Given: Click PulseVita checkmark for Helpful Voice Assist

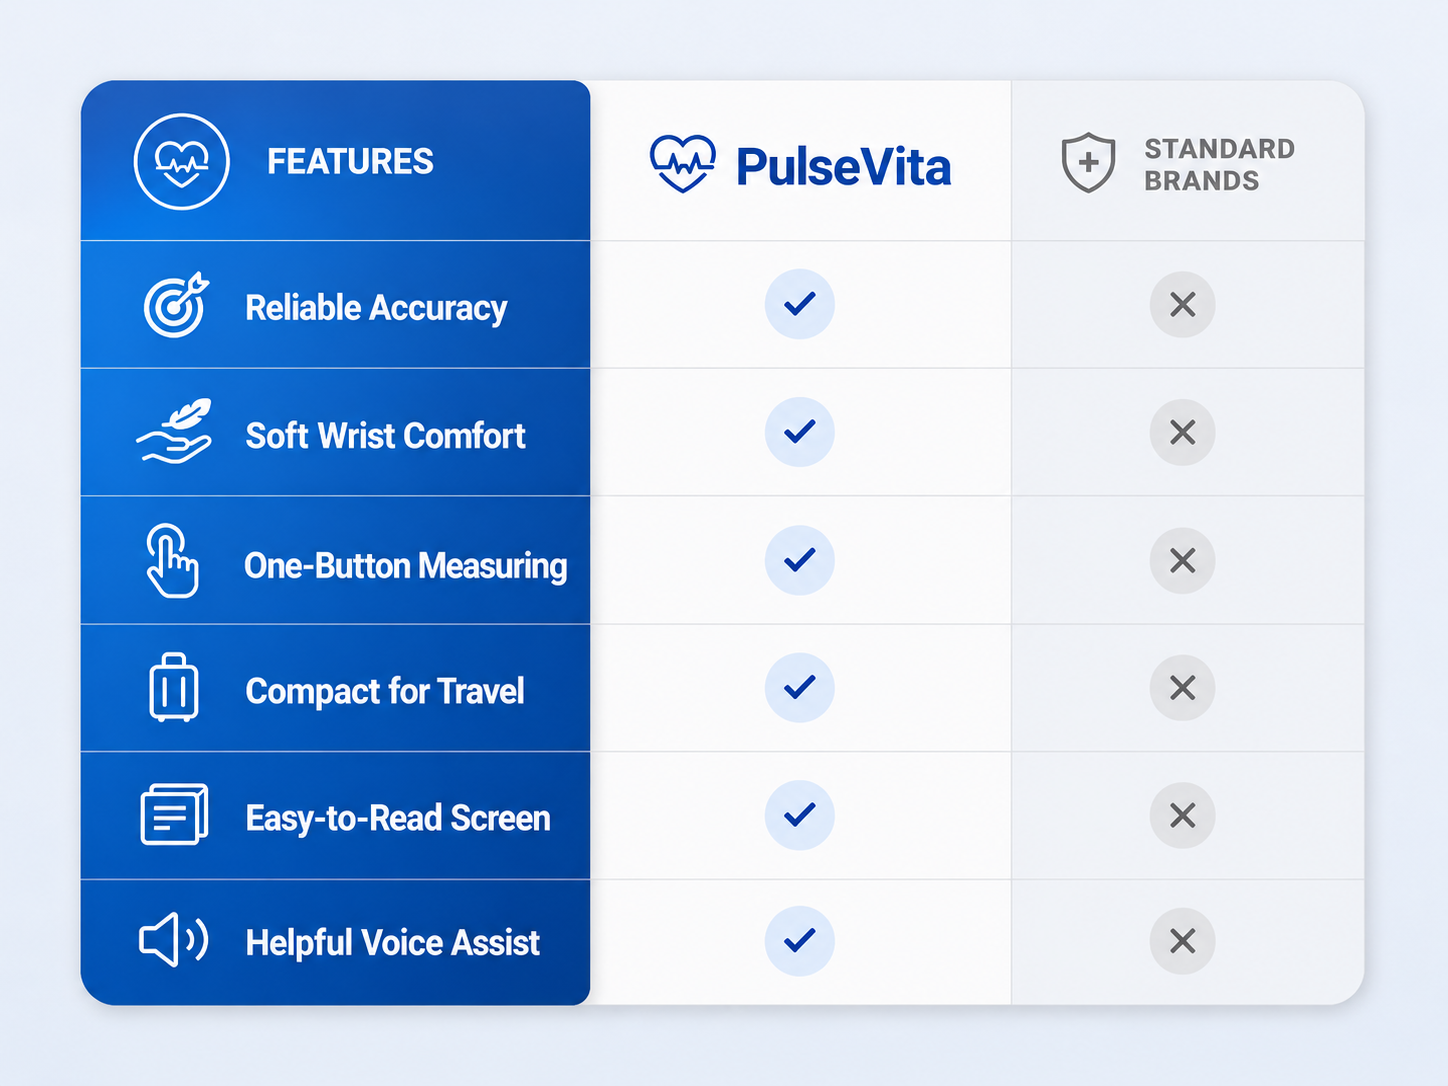Looking at the screenshot, I should 800,940.
